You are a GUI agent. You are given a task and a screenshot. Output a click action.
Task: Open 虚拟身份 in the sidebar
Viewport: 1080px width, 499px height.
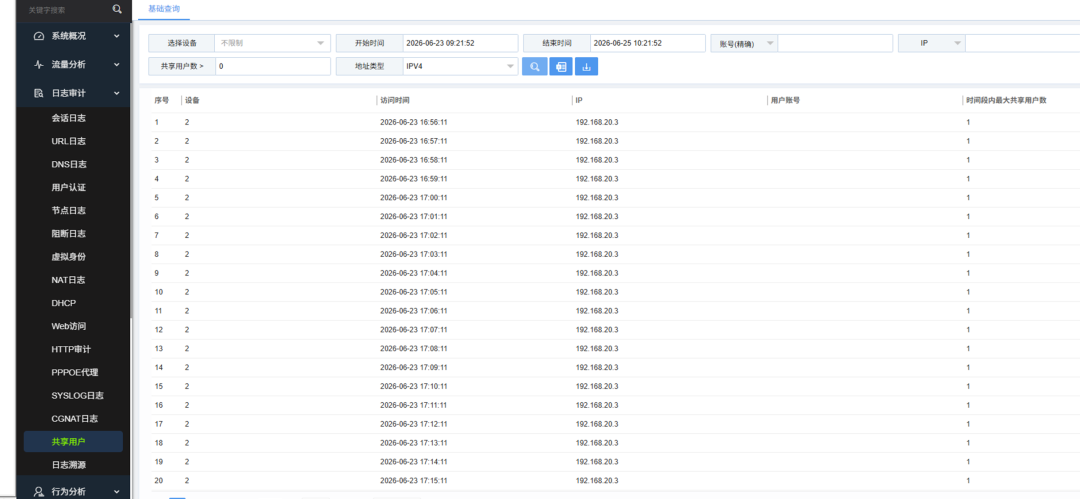68,256
